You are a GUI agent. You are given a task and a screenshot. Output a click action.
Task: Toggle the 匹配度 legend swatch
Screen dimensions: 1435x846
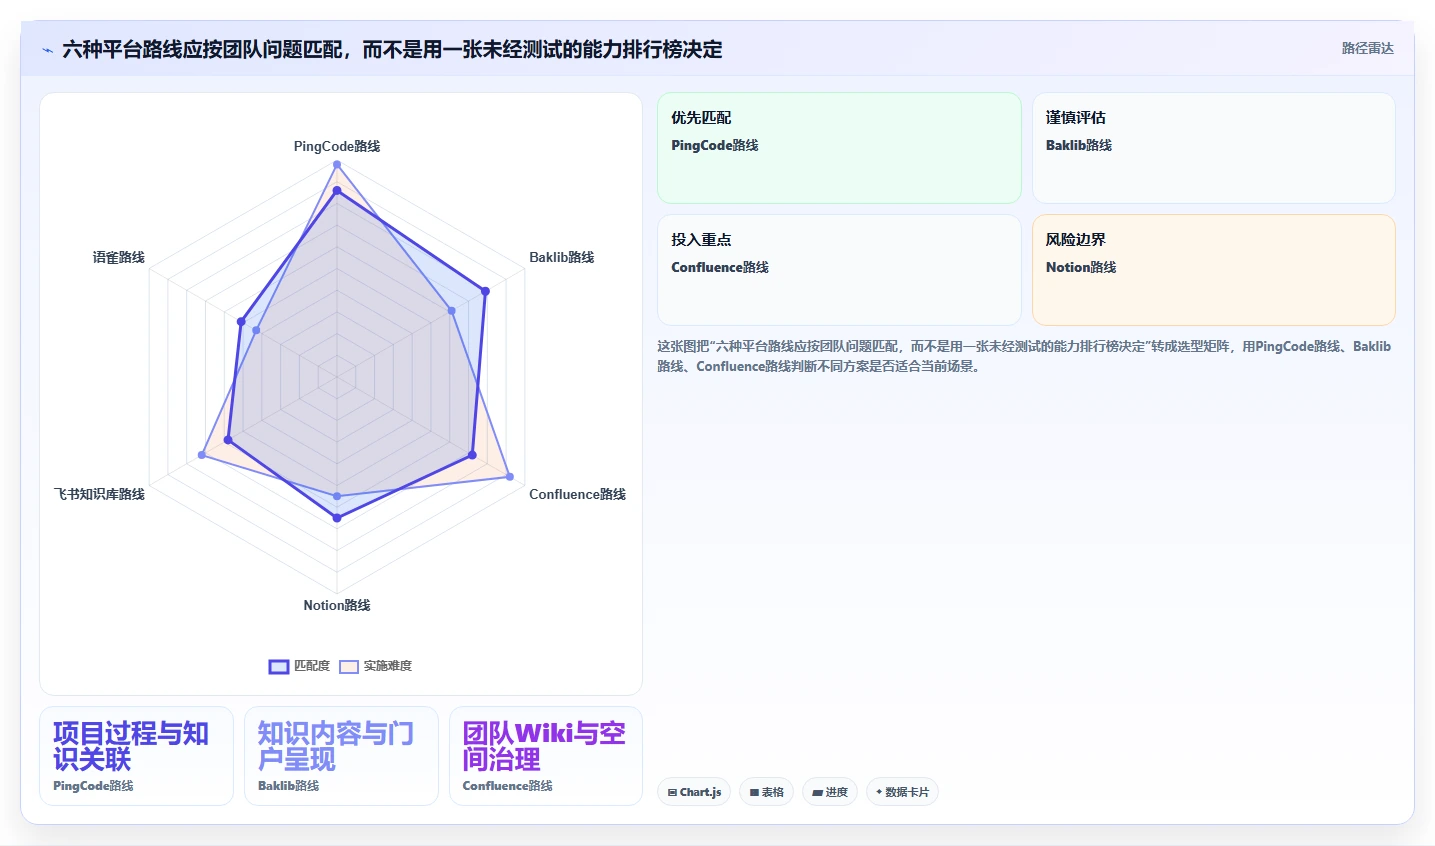coord(279,666)
